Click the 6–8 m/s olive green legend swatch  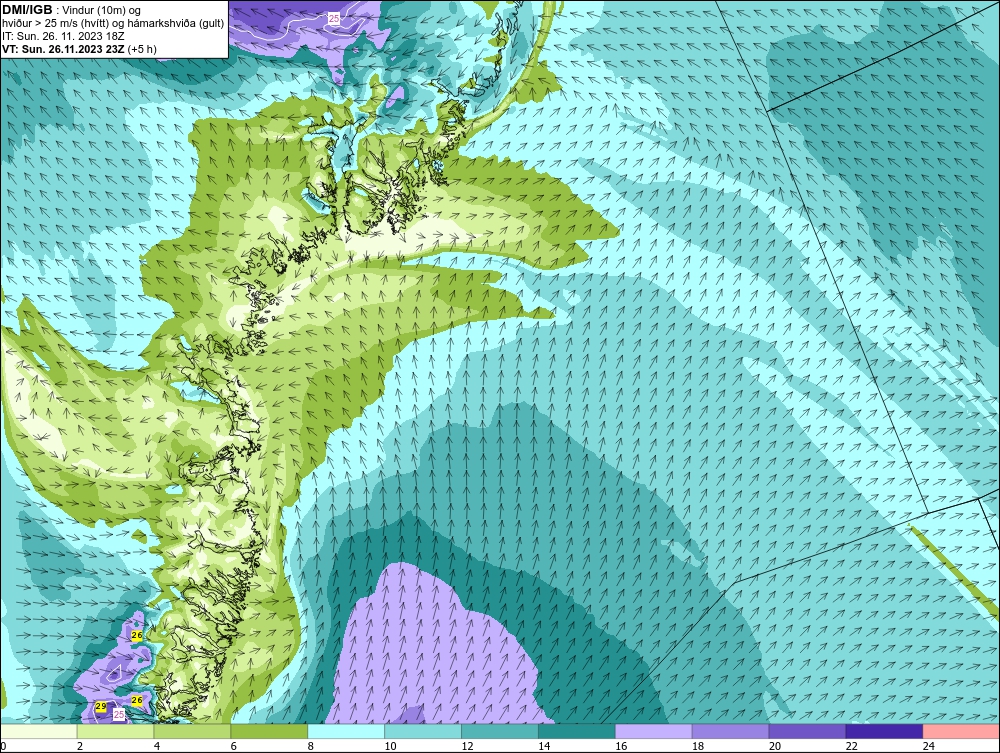[269, 731]
